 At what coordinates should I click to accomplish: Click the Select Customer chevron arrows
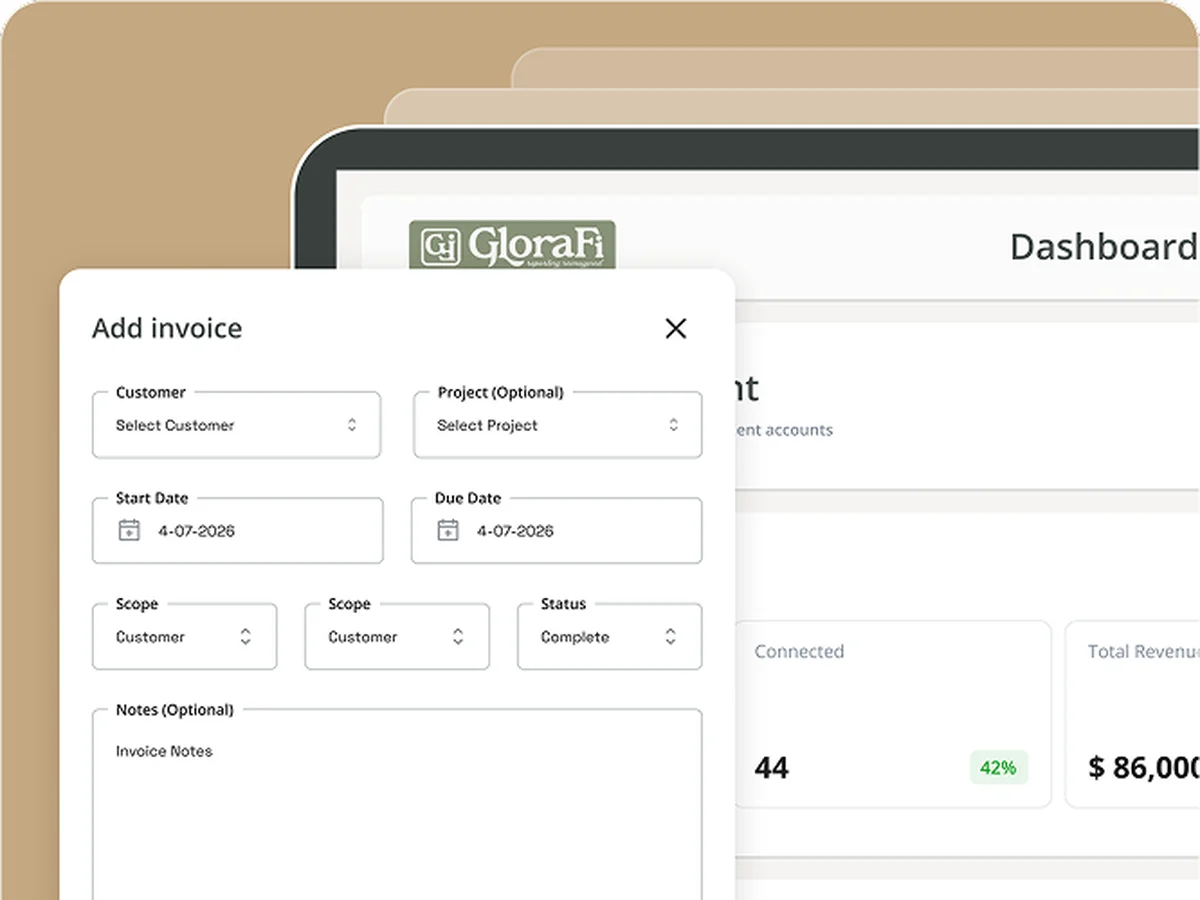[x=352, y=425]
